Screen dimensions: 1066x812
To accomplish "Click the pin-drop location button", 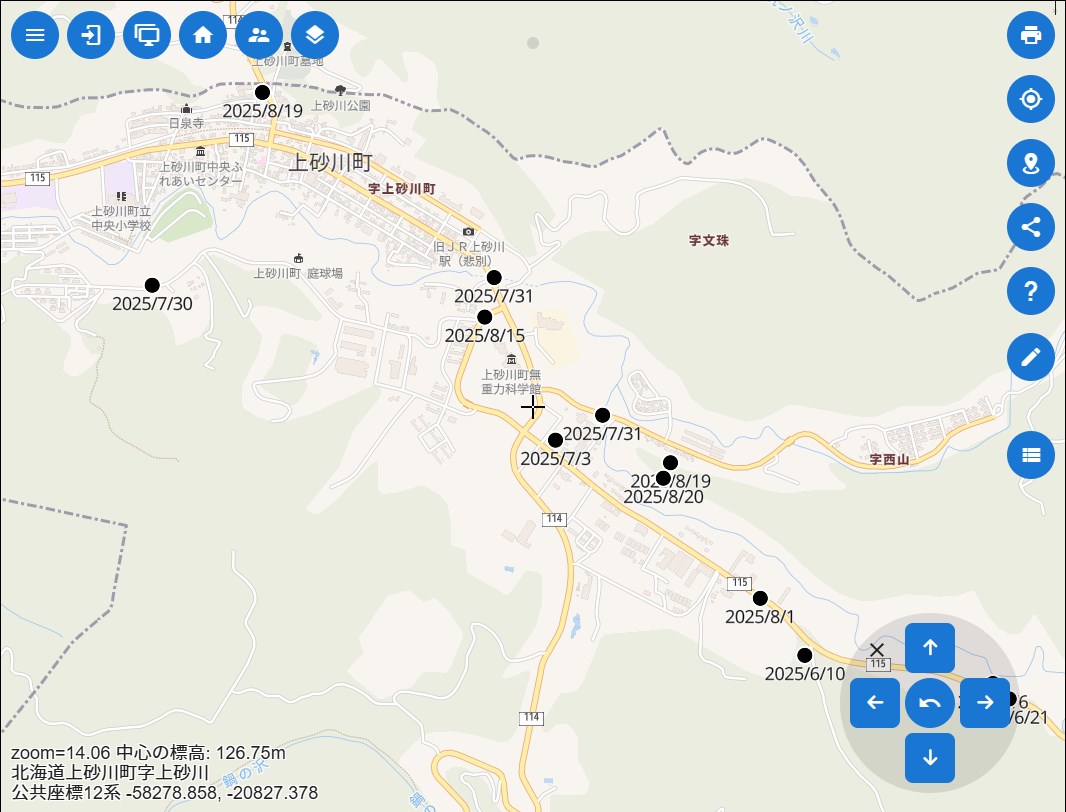I will tap(1031, 163).
